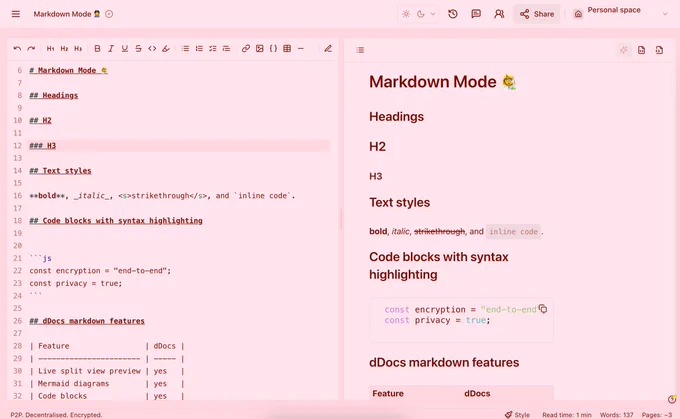
Task: Insert an image
Action: tap(259, 49)
